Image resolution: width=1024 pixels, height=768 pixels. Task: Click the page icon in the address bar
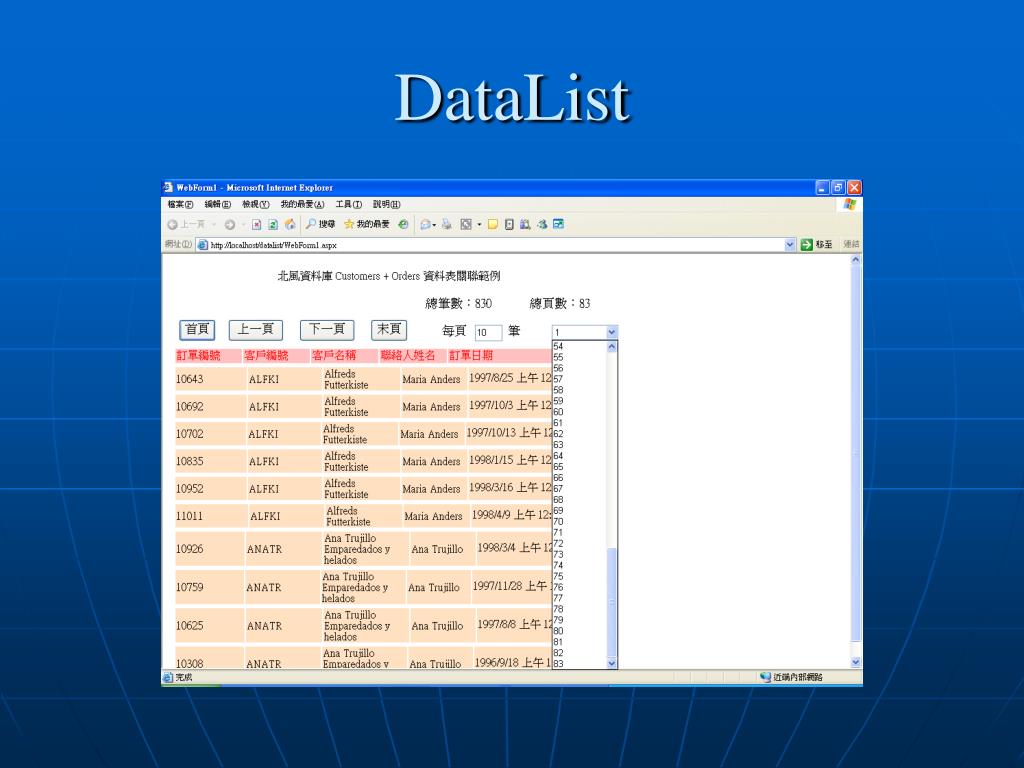point(202,245)
